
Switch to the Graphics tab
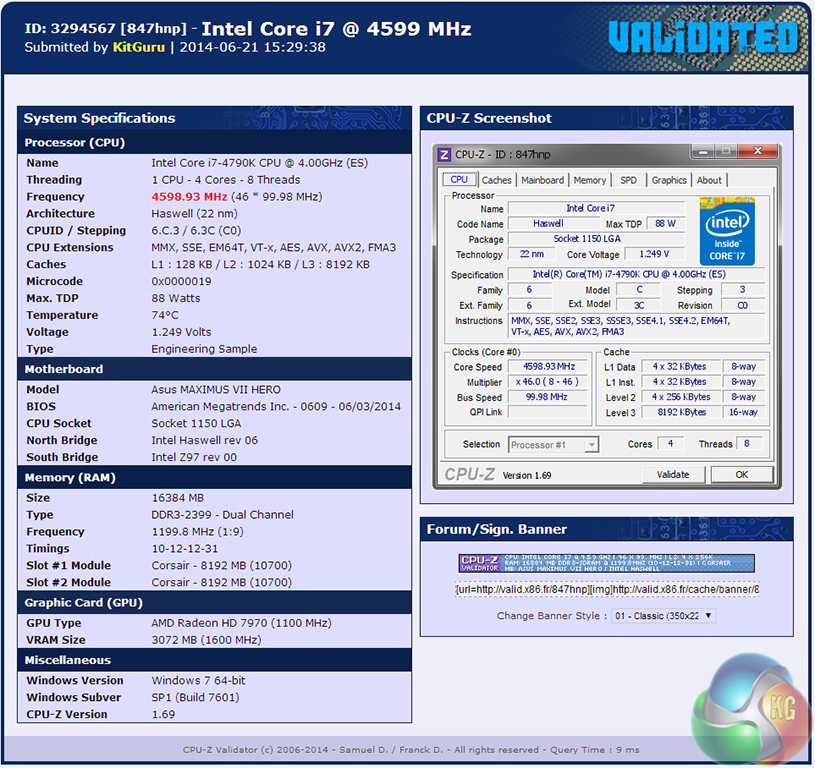(669, 180)
